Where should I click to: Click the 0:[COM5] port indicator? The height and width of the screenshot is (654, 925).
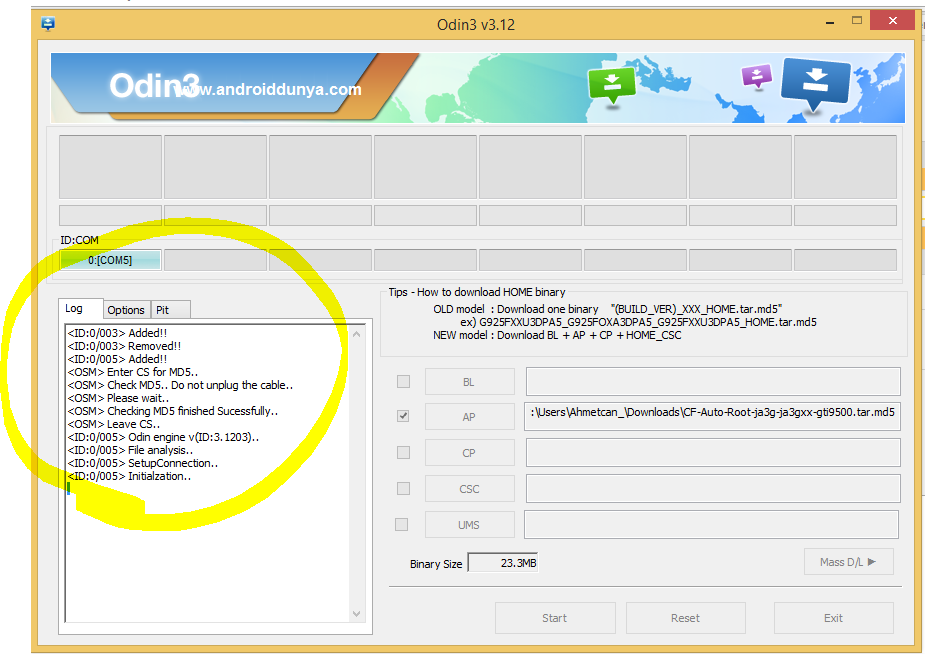(x=110, y=260)
